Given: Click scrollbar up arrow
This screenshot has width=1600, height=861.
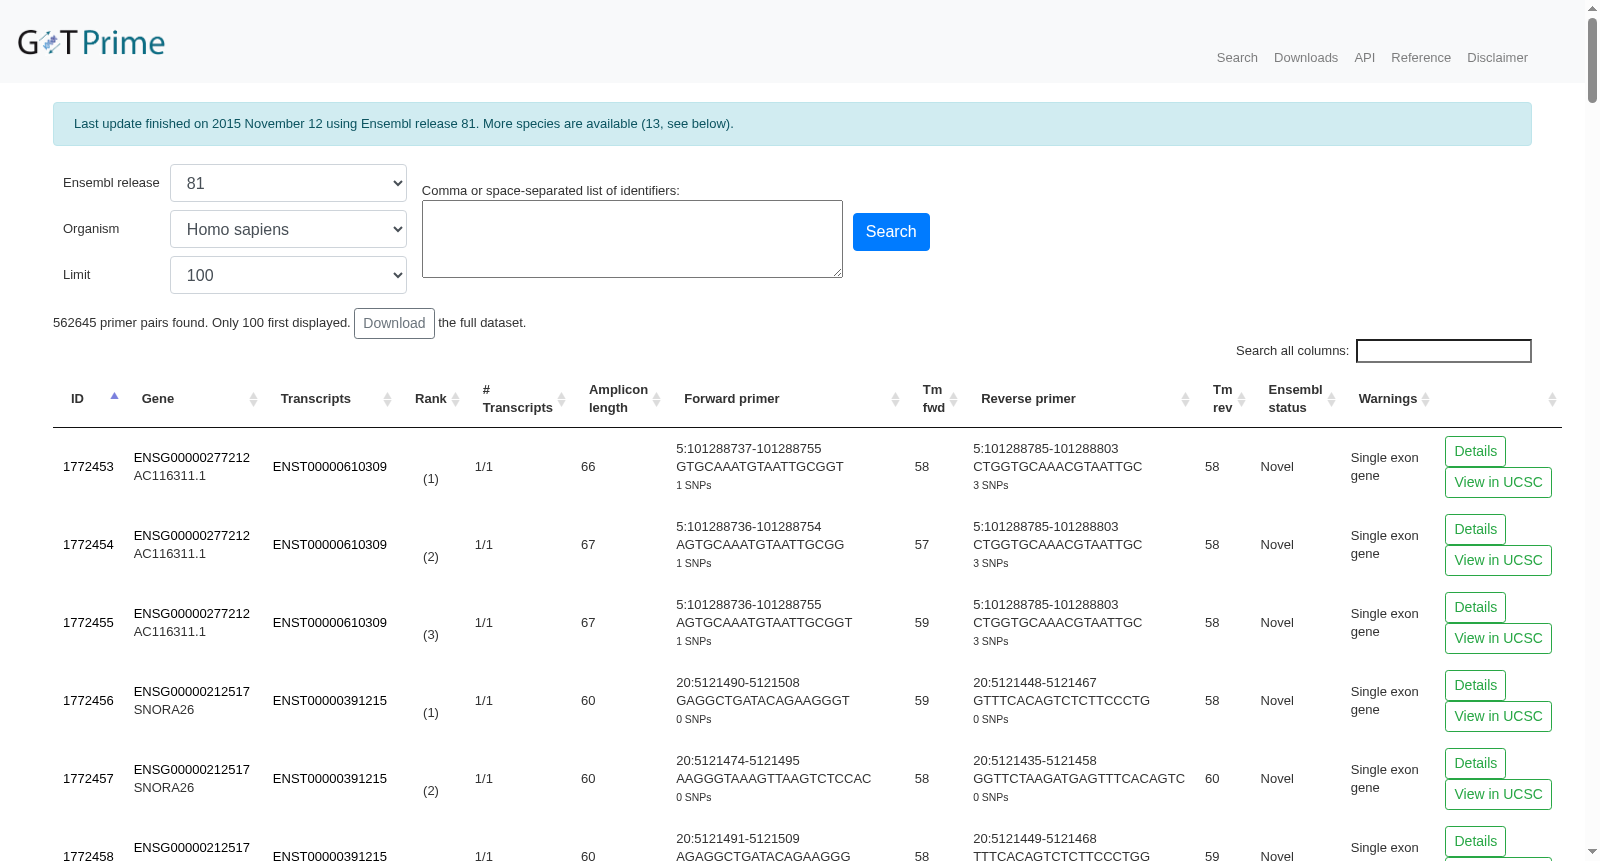Looking at the screenshot, I should tap(1592, 8).
